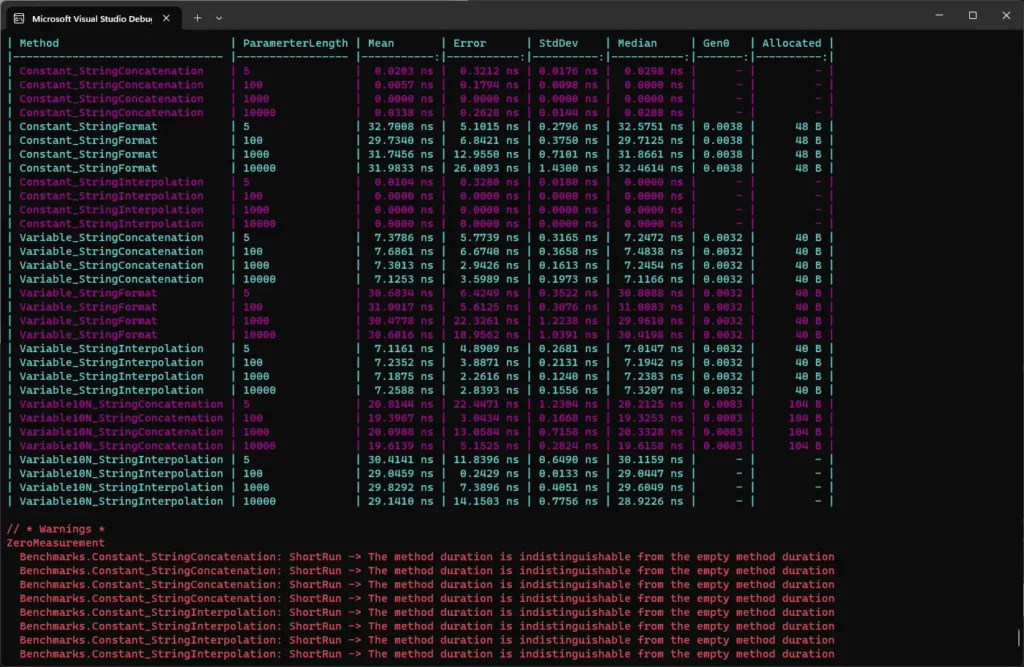
Task: Click error value 12.9550 ns
Action: [x=486, y=155]
